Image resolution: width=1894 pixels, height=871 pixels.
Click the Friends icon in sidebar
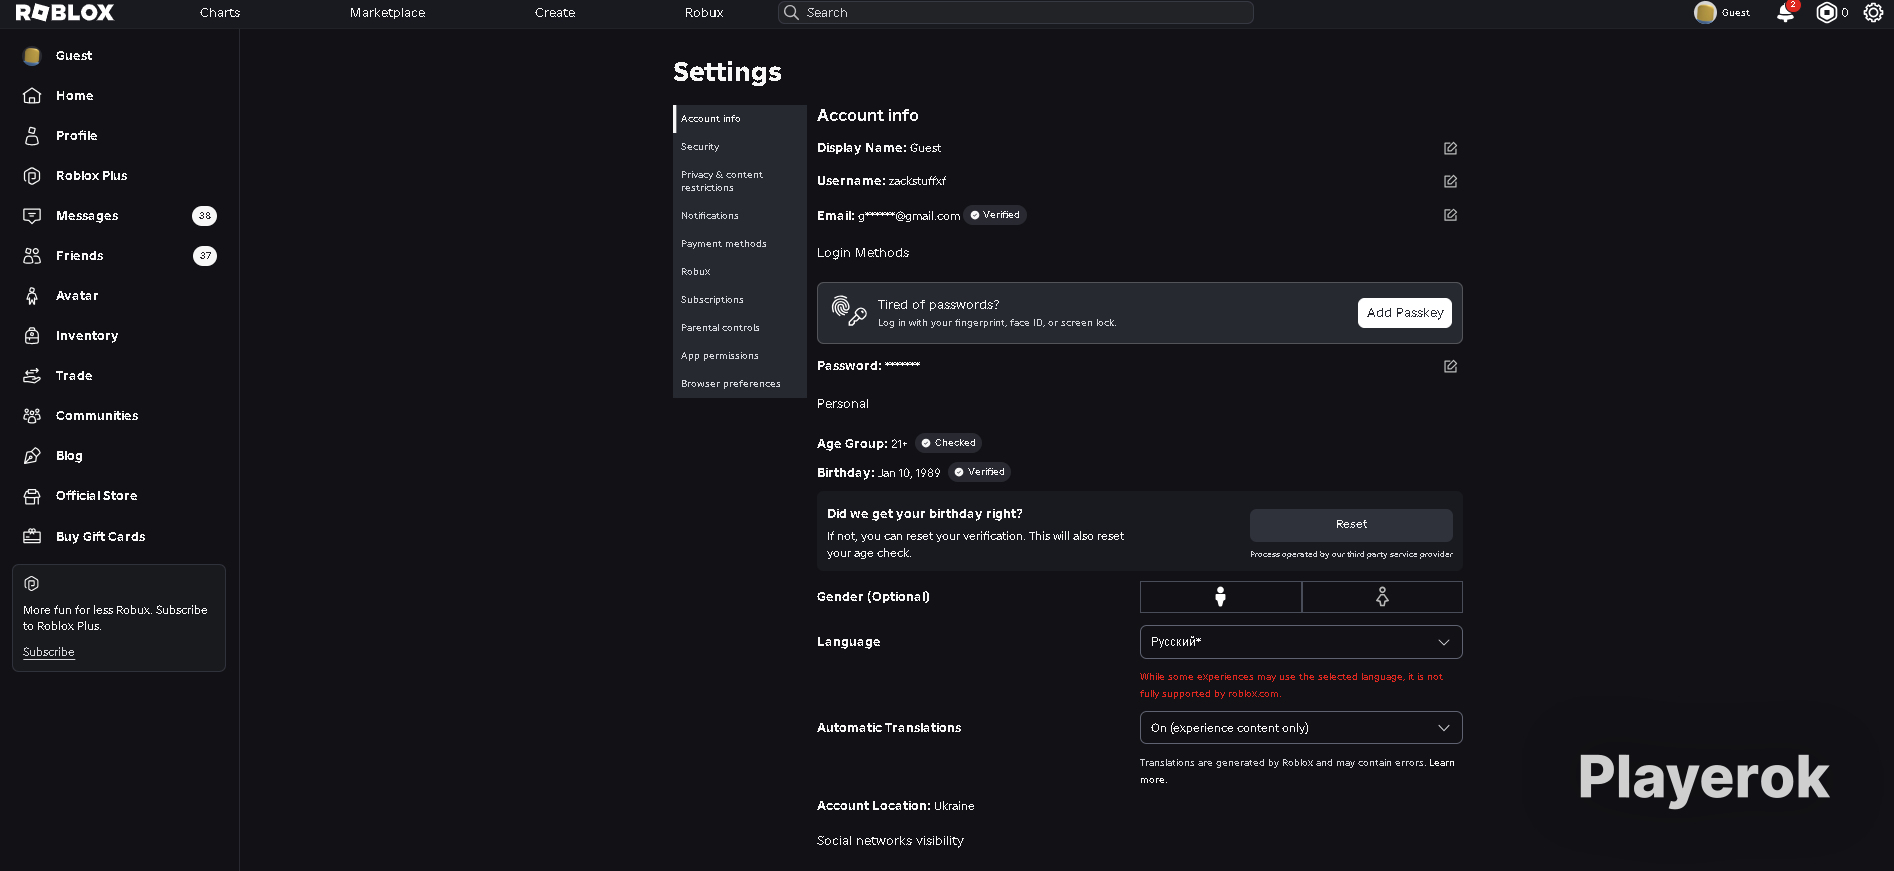pyautogui.click(x=32, y=256)
